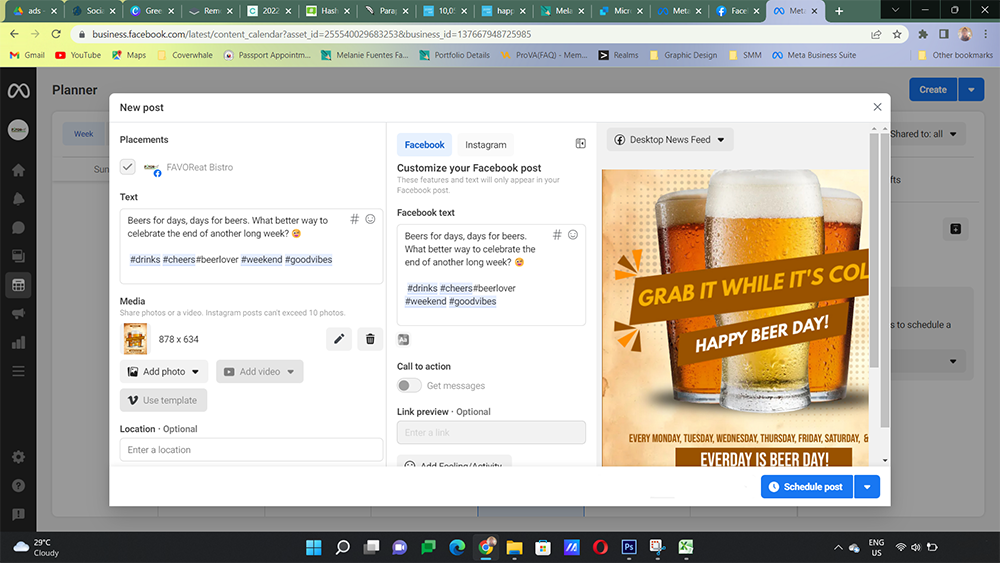Close the New post dialog
This screenshot has height=563, width=1000.
point(878,107)
